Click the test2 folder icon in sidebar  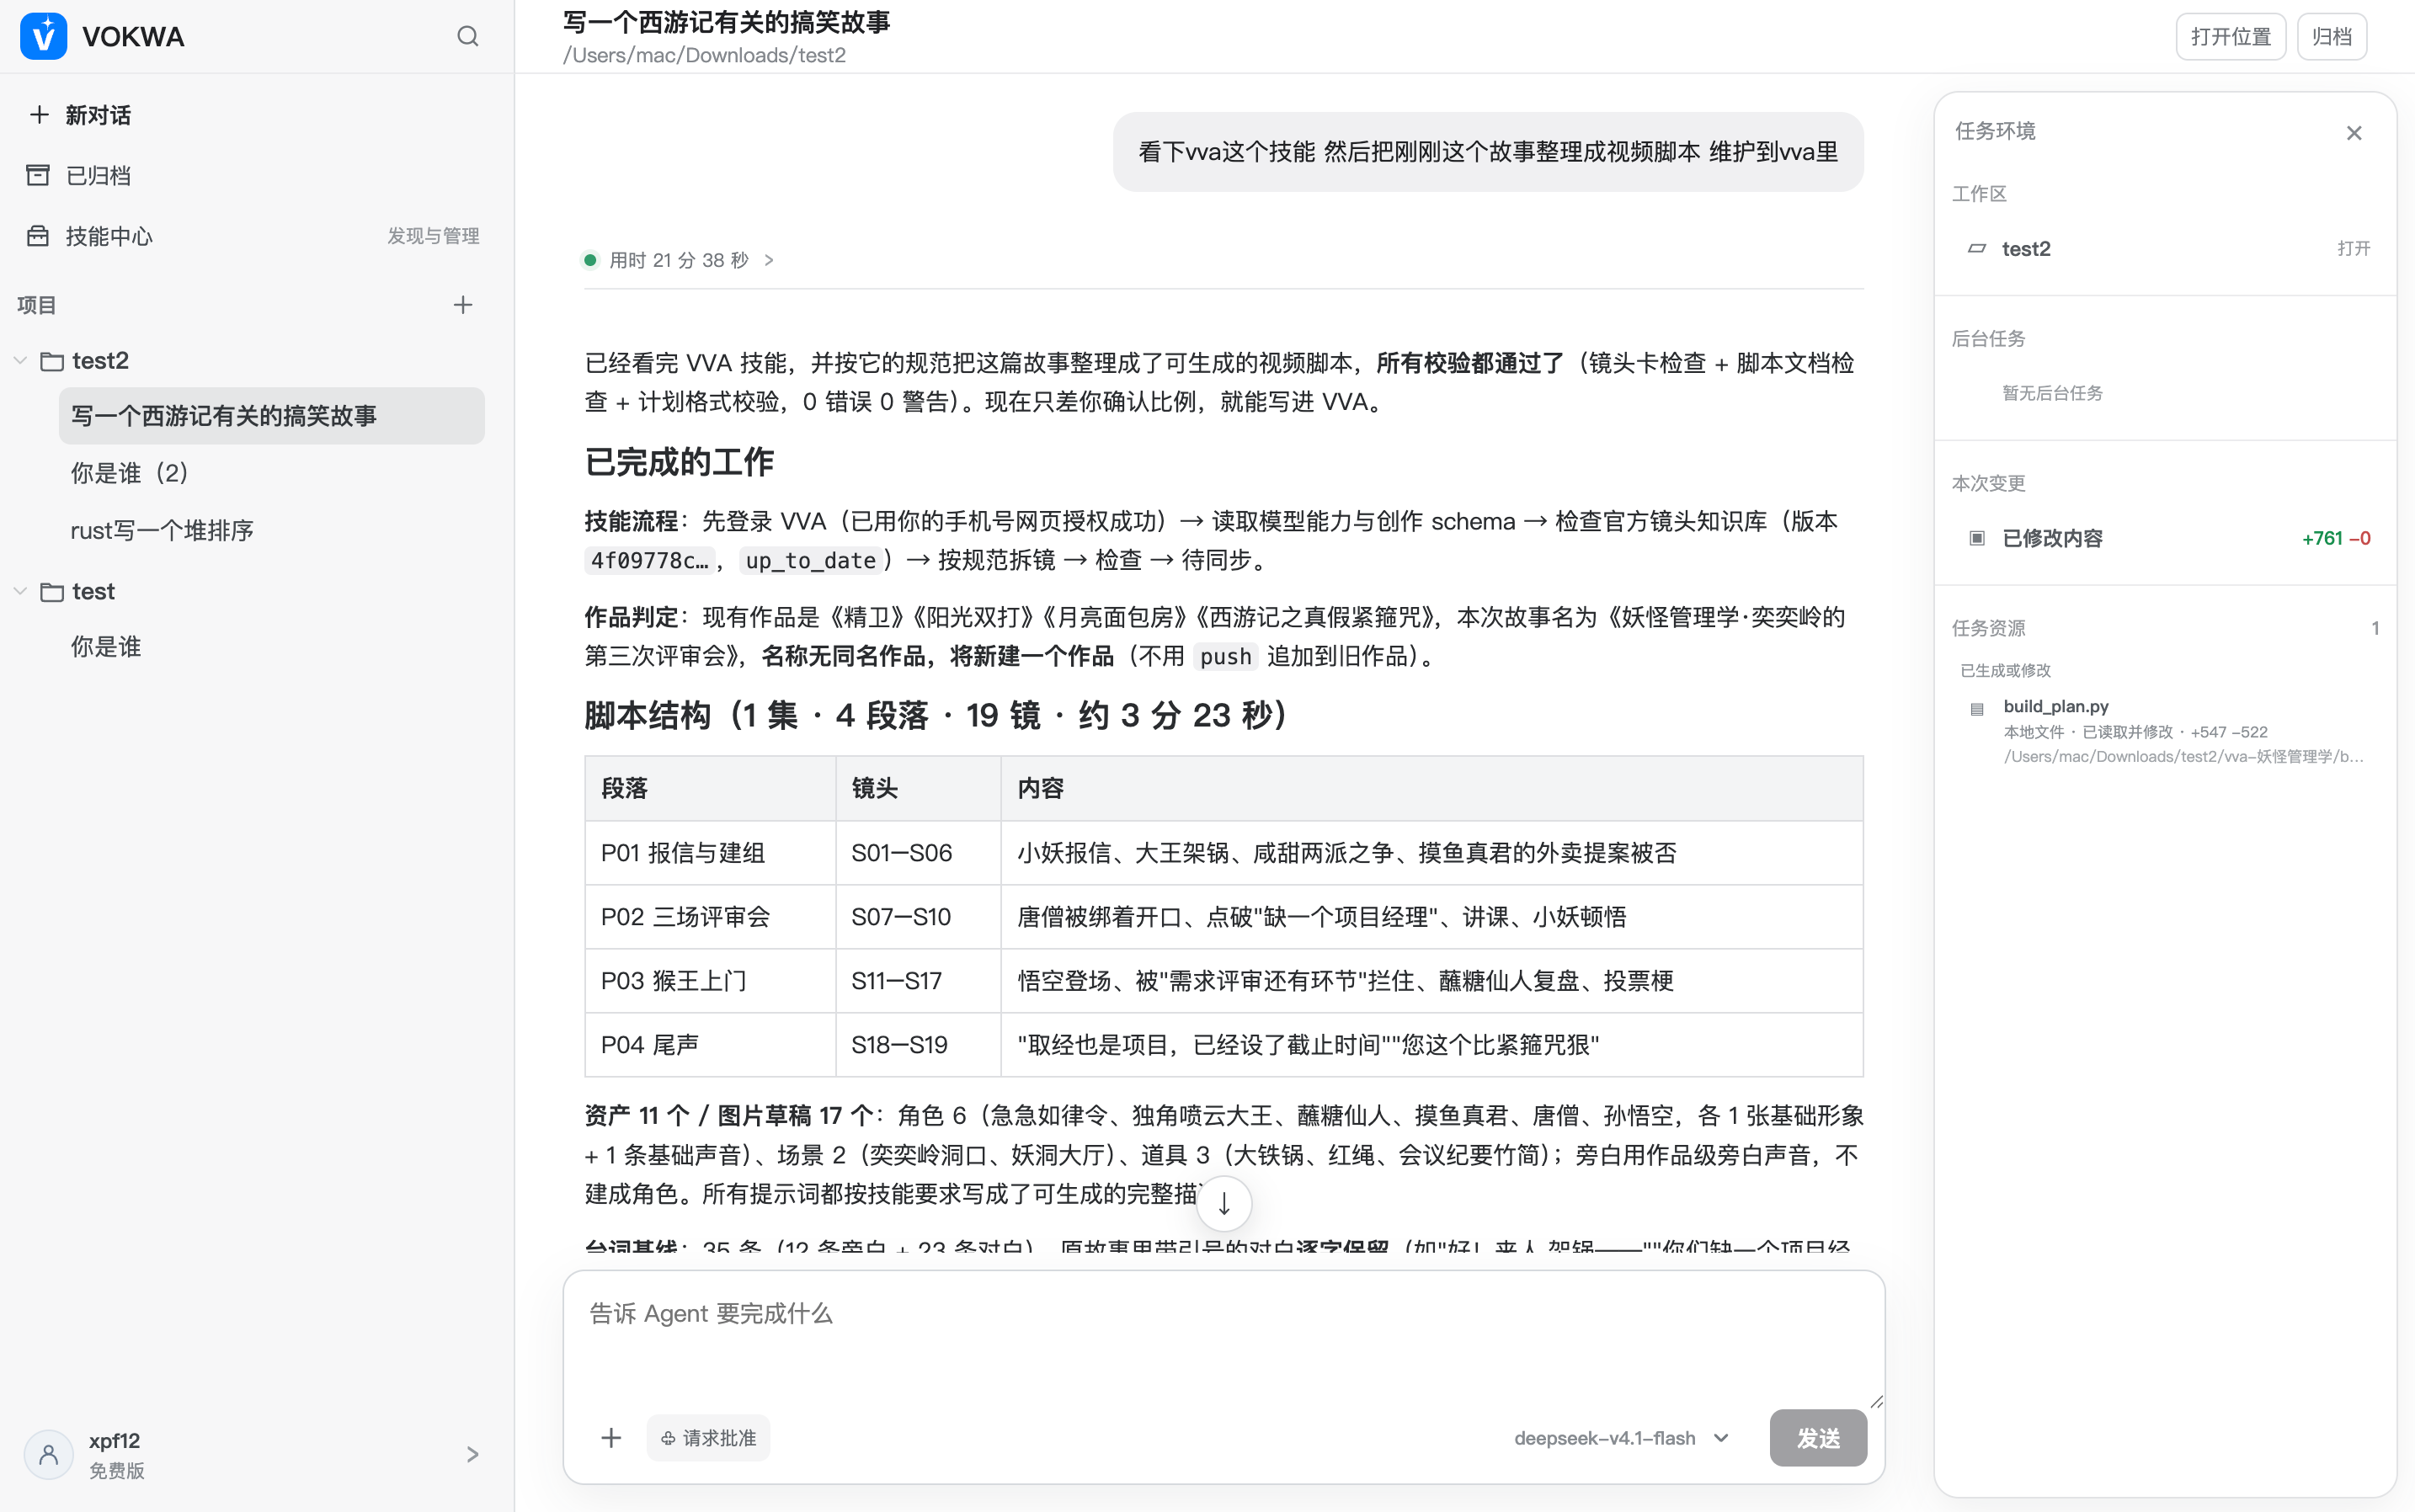(x=52, y=360)
